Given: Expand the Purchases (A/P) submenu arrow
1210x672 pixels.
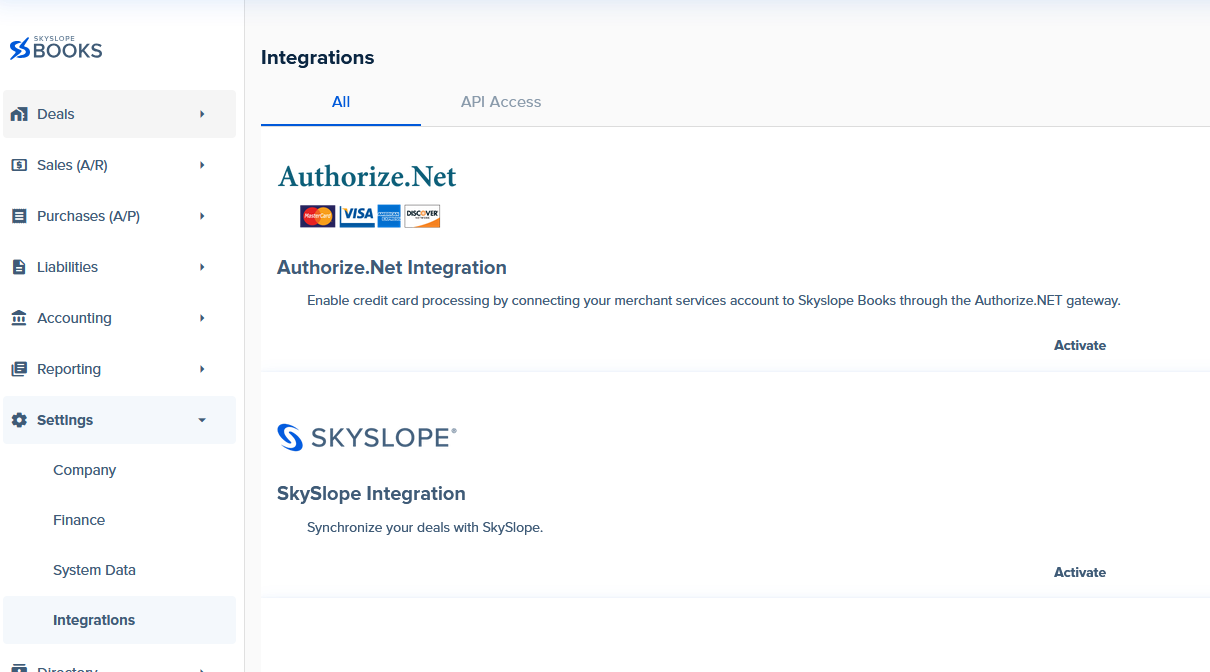Looking at the screenshot, I should pyautogui.click(x=202, y=216).
